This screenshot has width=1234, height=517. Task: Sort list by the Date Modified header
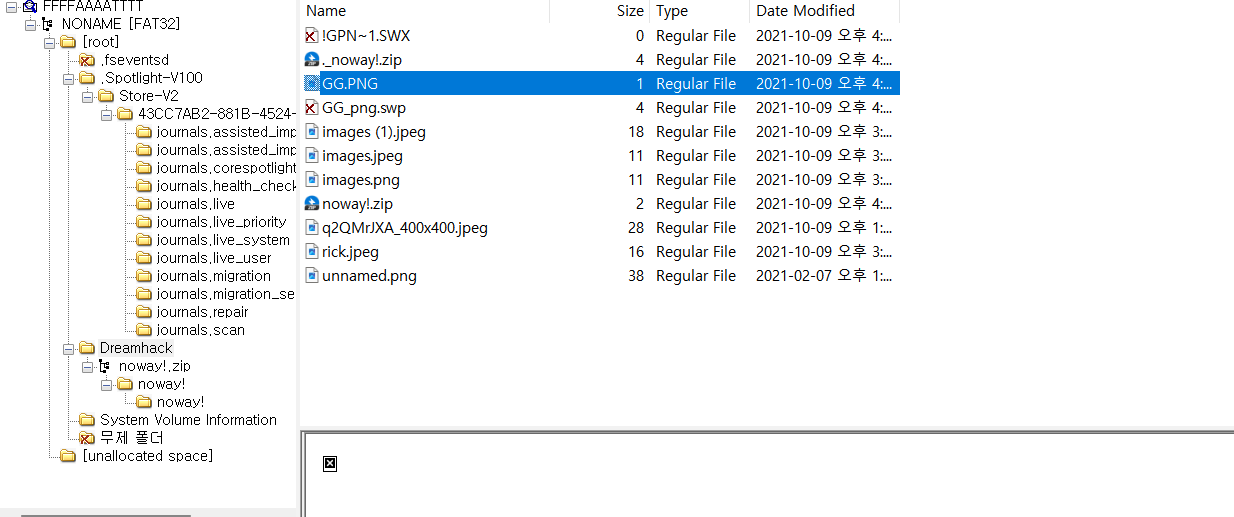824,11
